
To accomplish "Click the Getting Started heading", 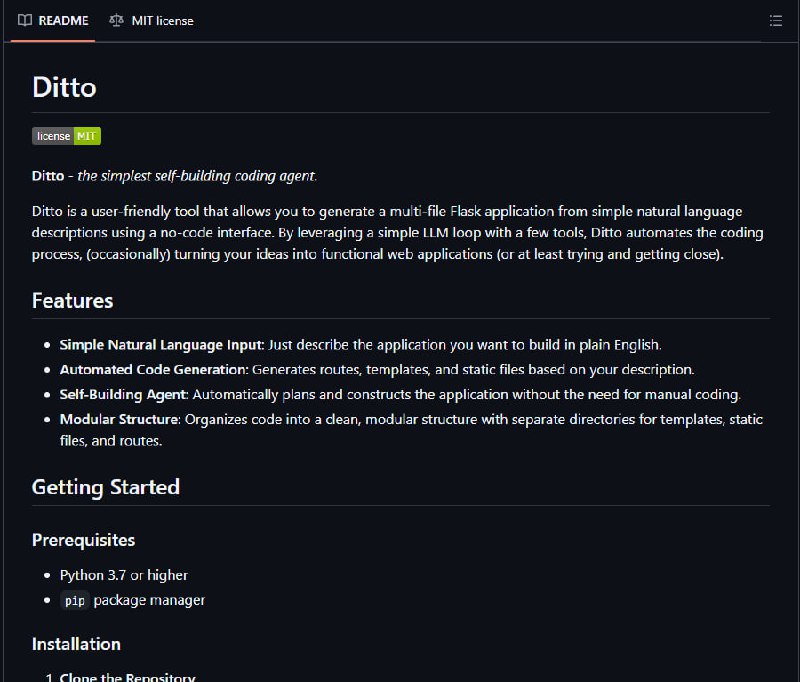I will 106,487.
